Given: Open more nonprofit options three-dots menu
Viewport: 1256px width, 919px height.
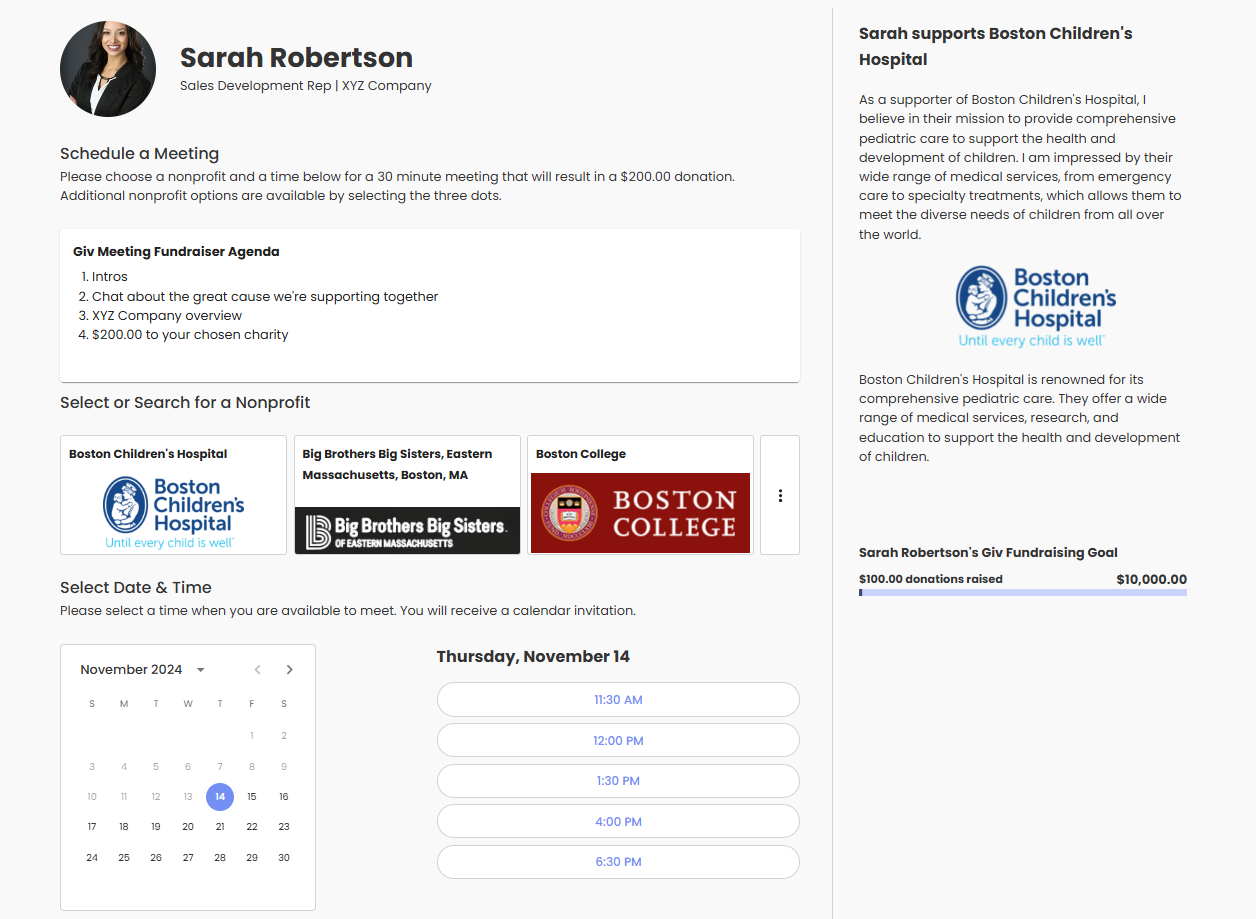Looking at the screenshot, I should point(780,495).
